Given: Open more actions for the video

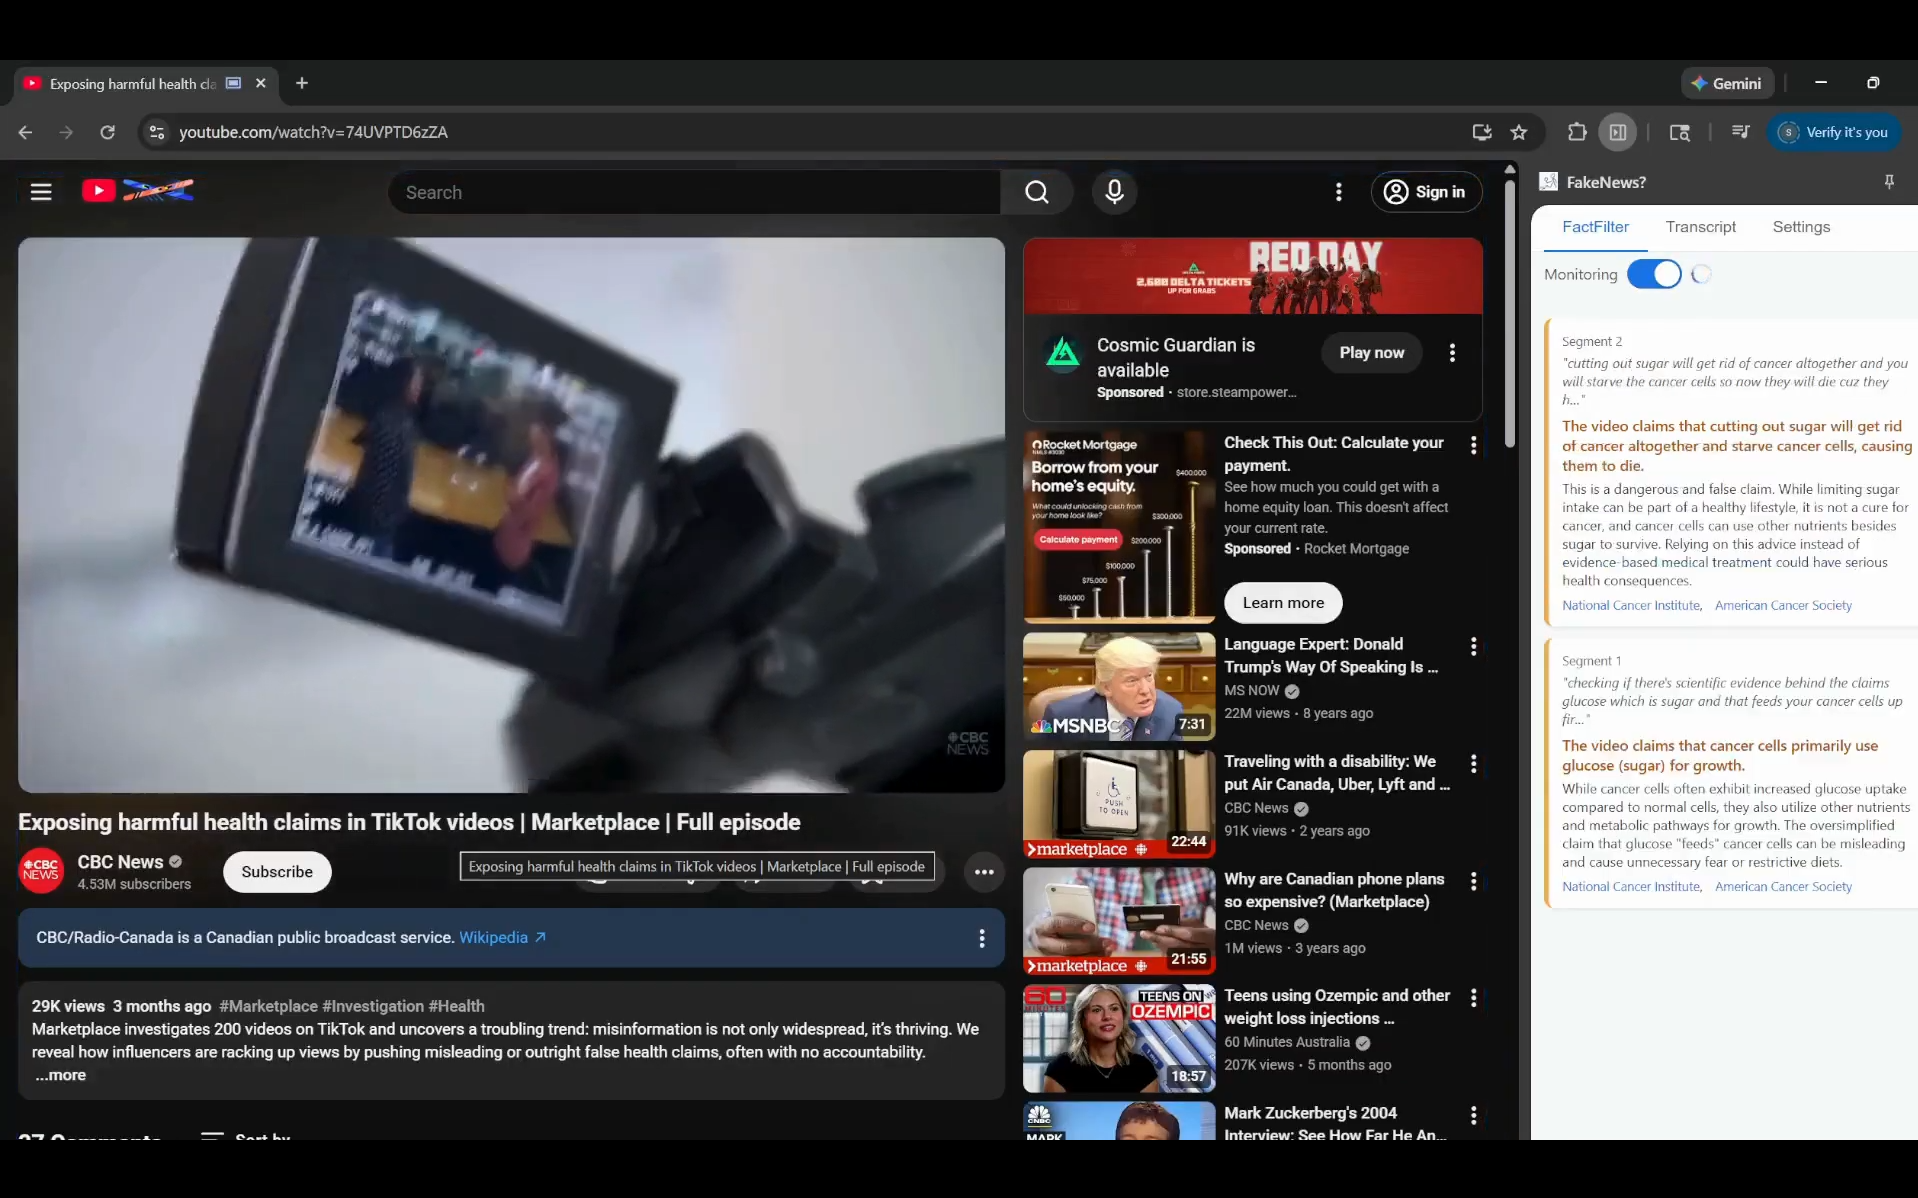Looking at the screenshot, I should [984, 872].
